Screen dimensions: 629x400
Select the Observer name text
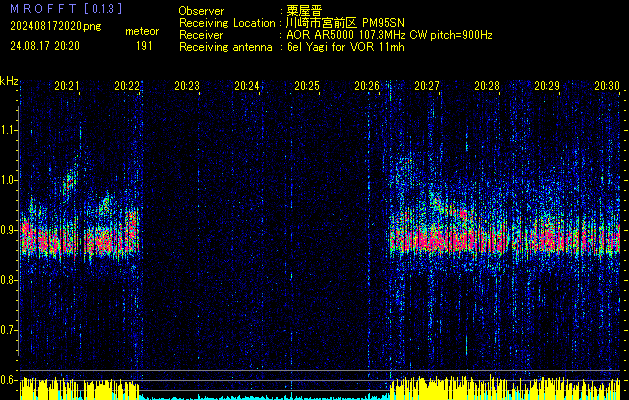click(x=304, y=10)
